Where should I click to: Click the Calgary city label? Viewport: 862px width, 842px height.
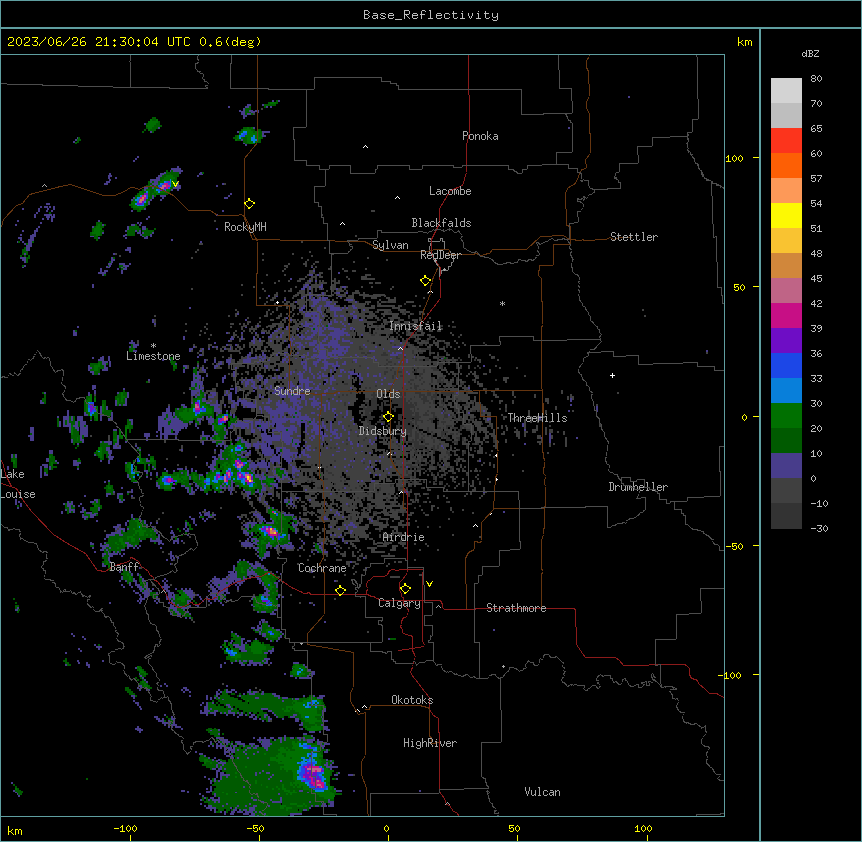coord(399,603)
